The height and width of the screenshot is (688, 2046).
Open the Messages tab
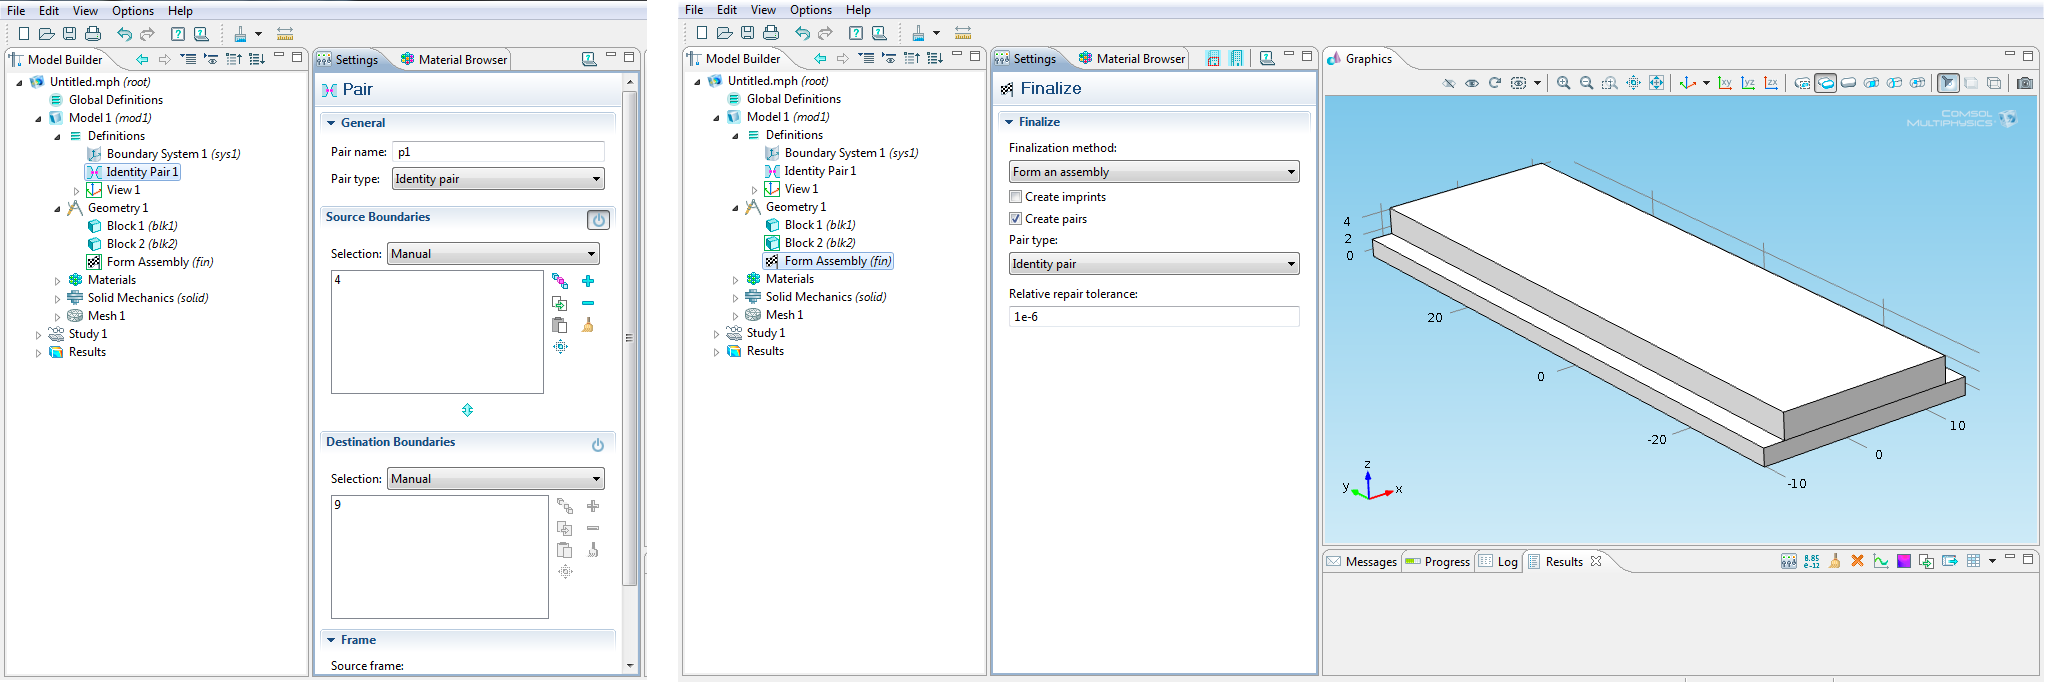pyautogui.click(x=1362, y=562)
